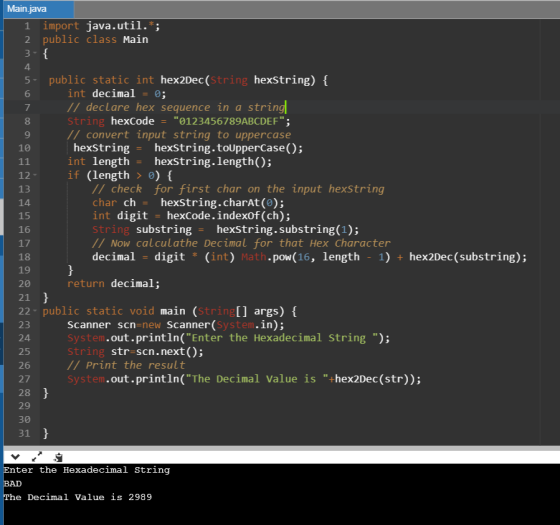
Task: Click the 'return decimal;' statement
Action: click(x=114, y=284)
